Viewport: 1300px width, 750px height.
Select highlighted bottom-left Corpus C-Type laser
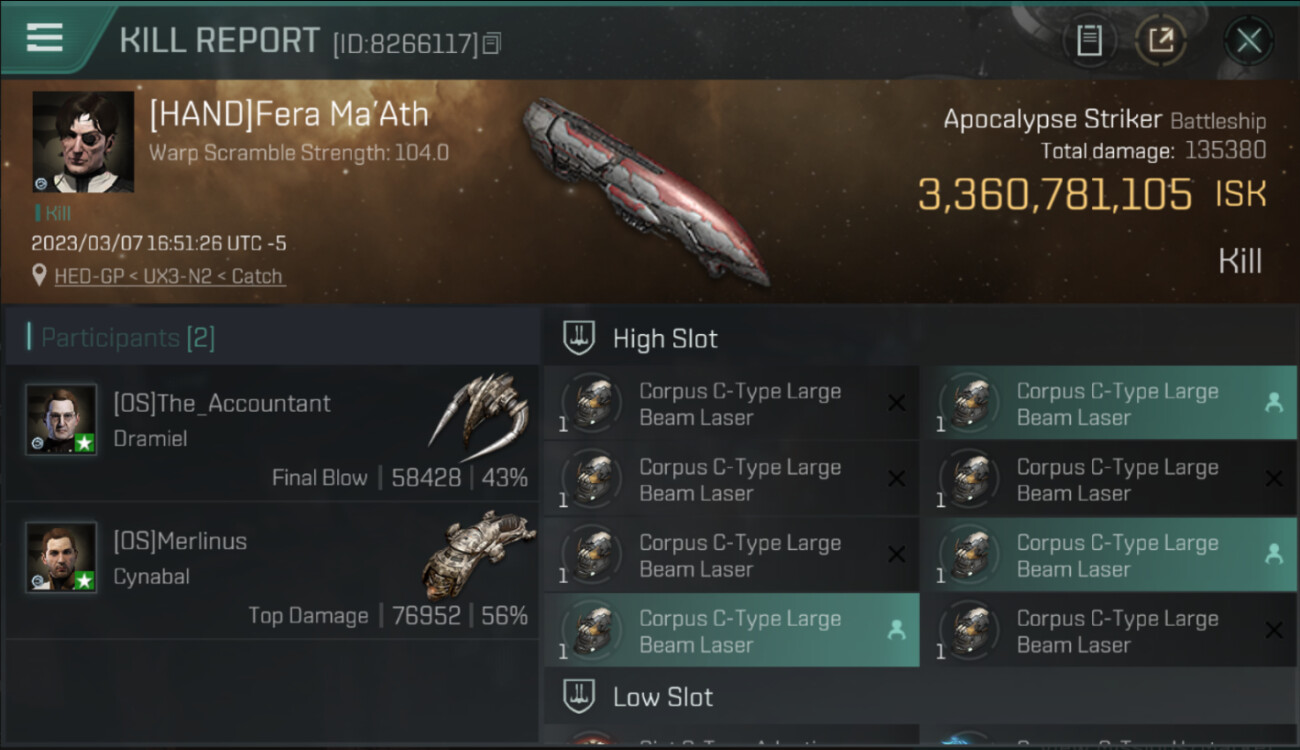click(x=731, y=631)
